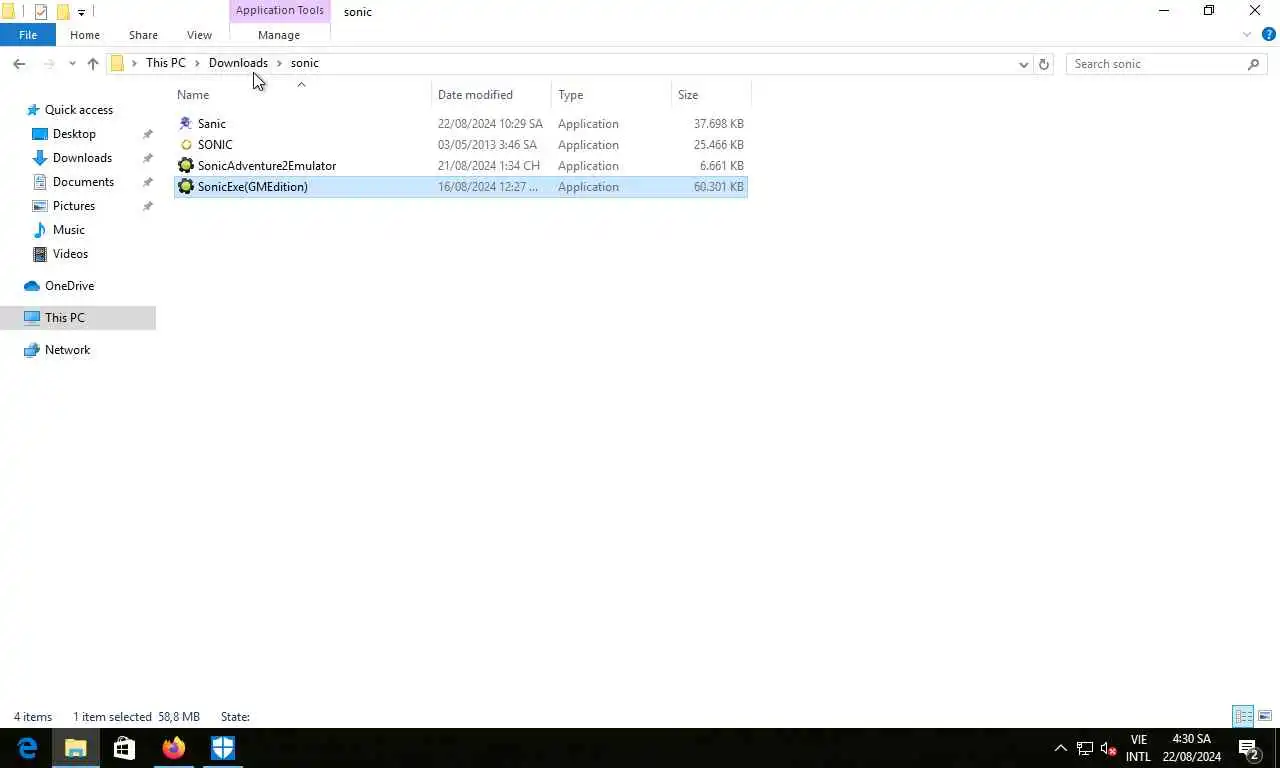Switch to Details view layout
The height and width of the screenshot is (768, 1280).
tap(1243, 716)
